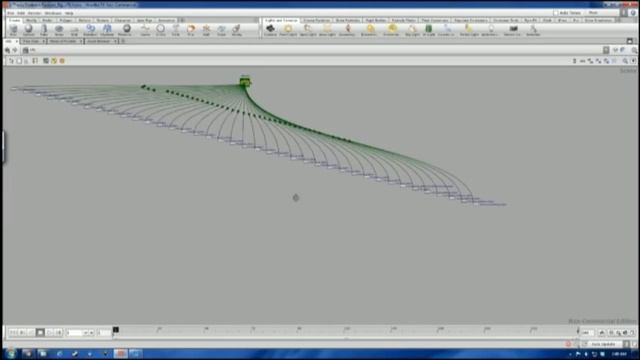Add an Ambient Light
Viewport: 640px width, 360px height.
[490, 30]
